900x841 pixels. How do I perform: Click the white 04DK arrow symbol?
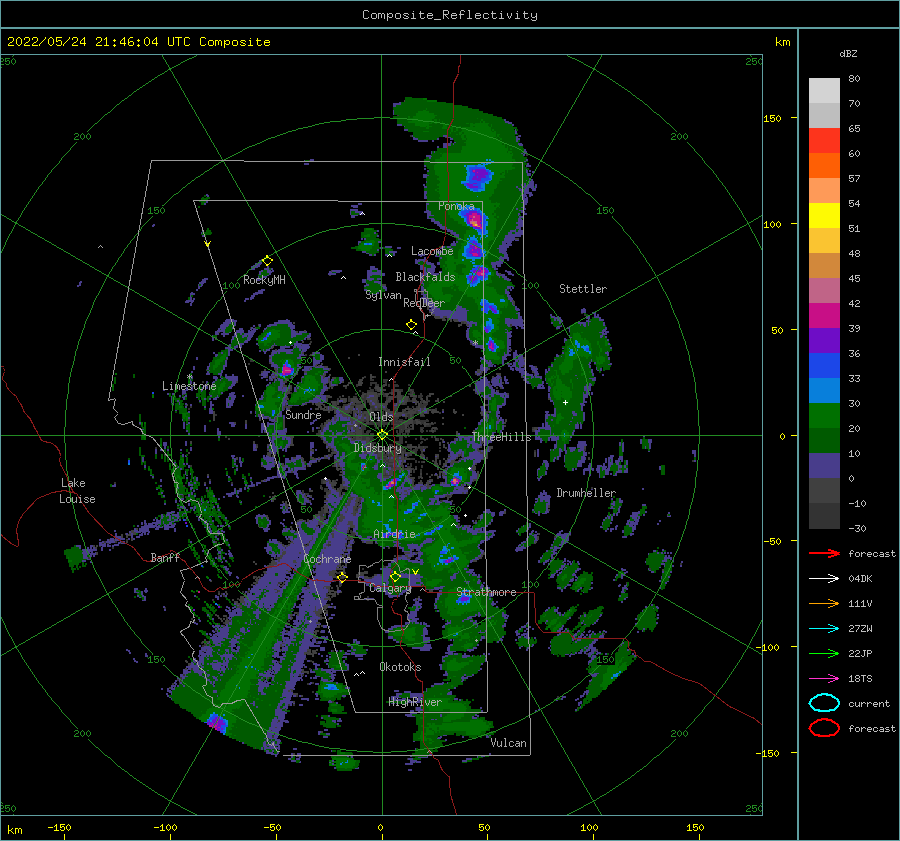824,578
